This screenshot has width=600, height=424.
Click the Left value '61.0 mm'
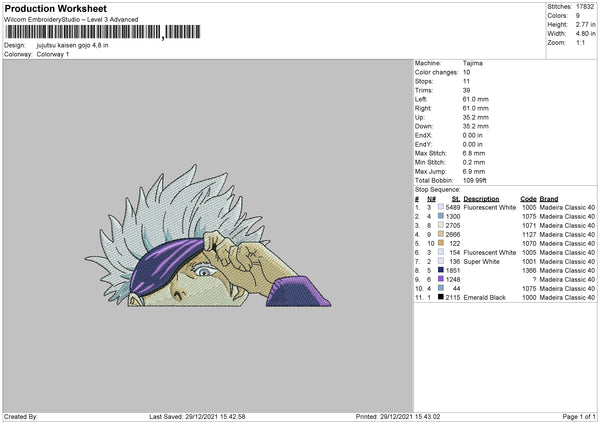tap(476, 99)
